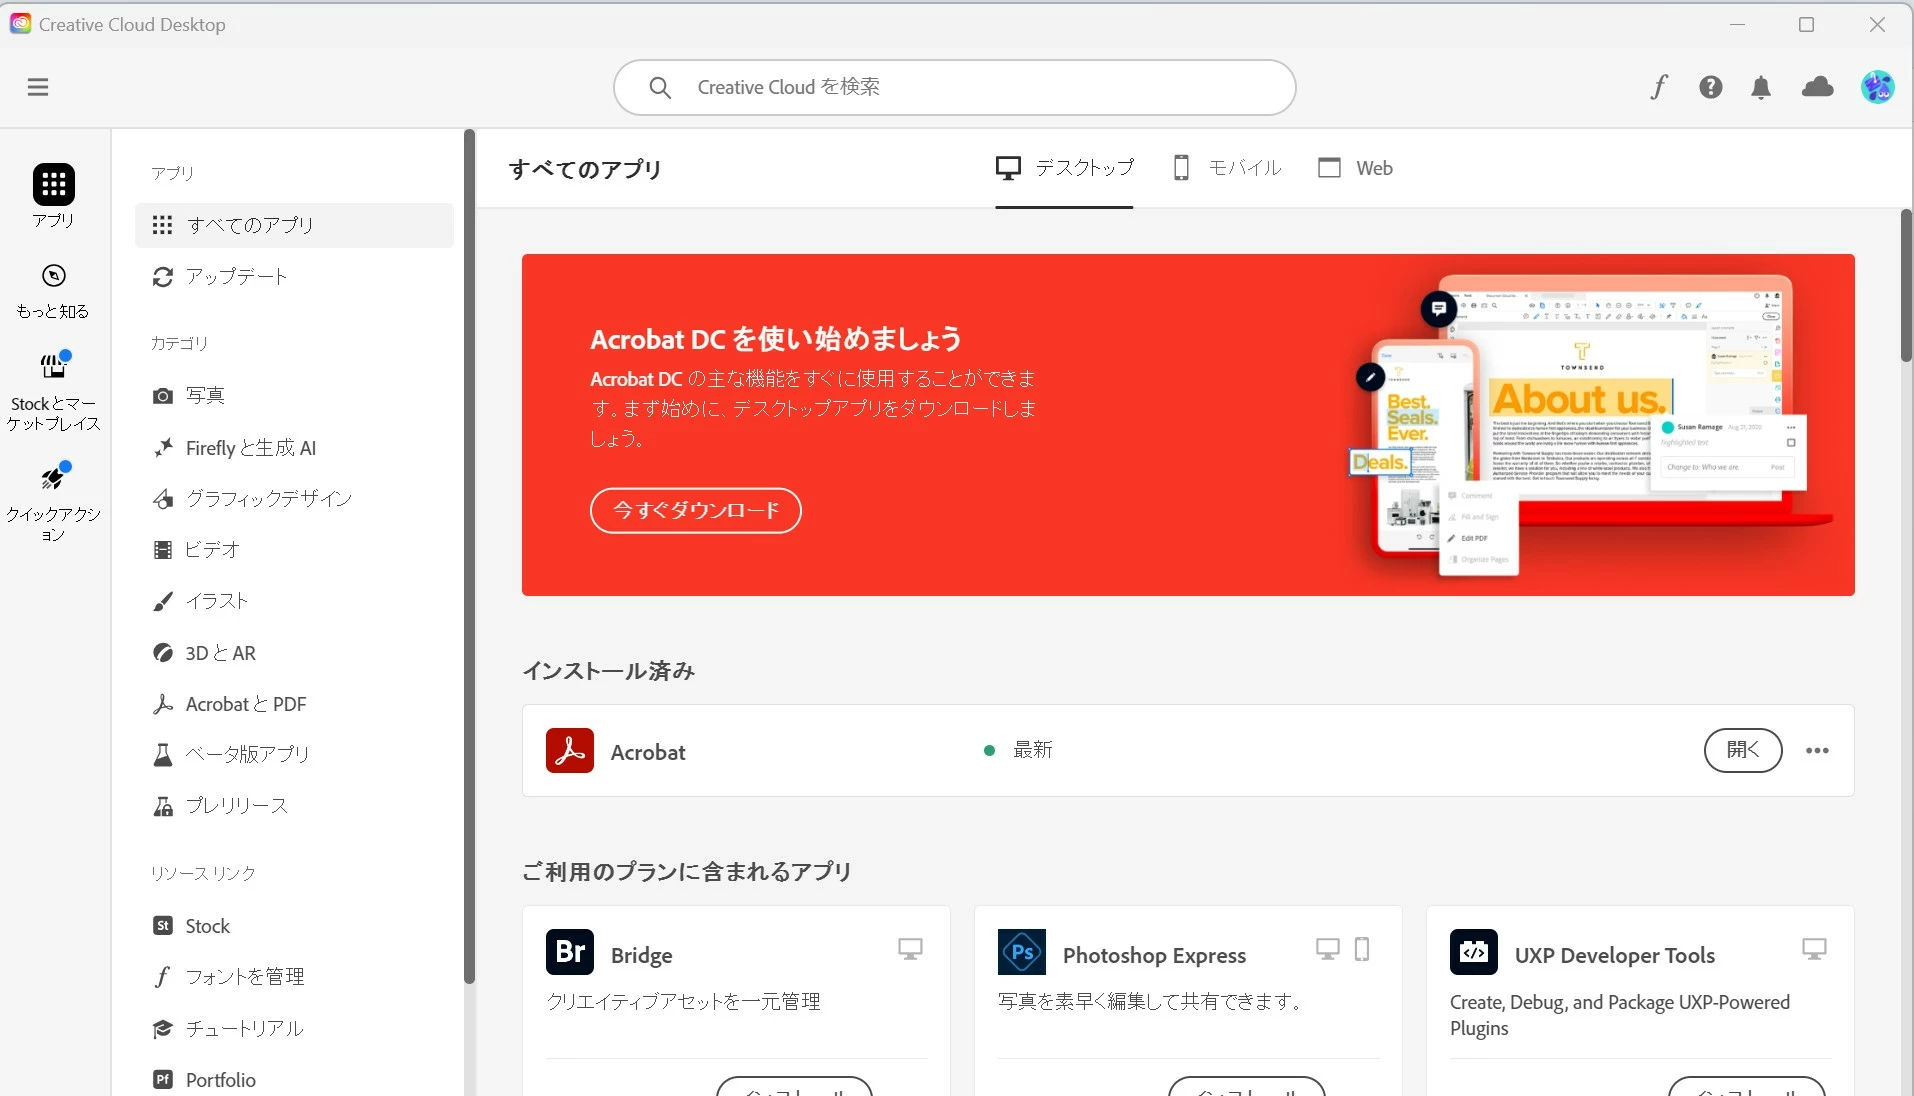Show notifications bell
This screenshot has width=1914, height=1096.
point(1761,87)
